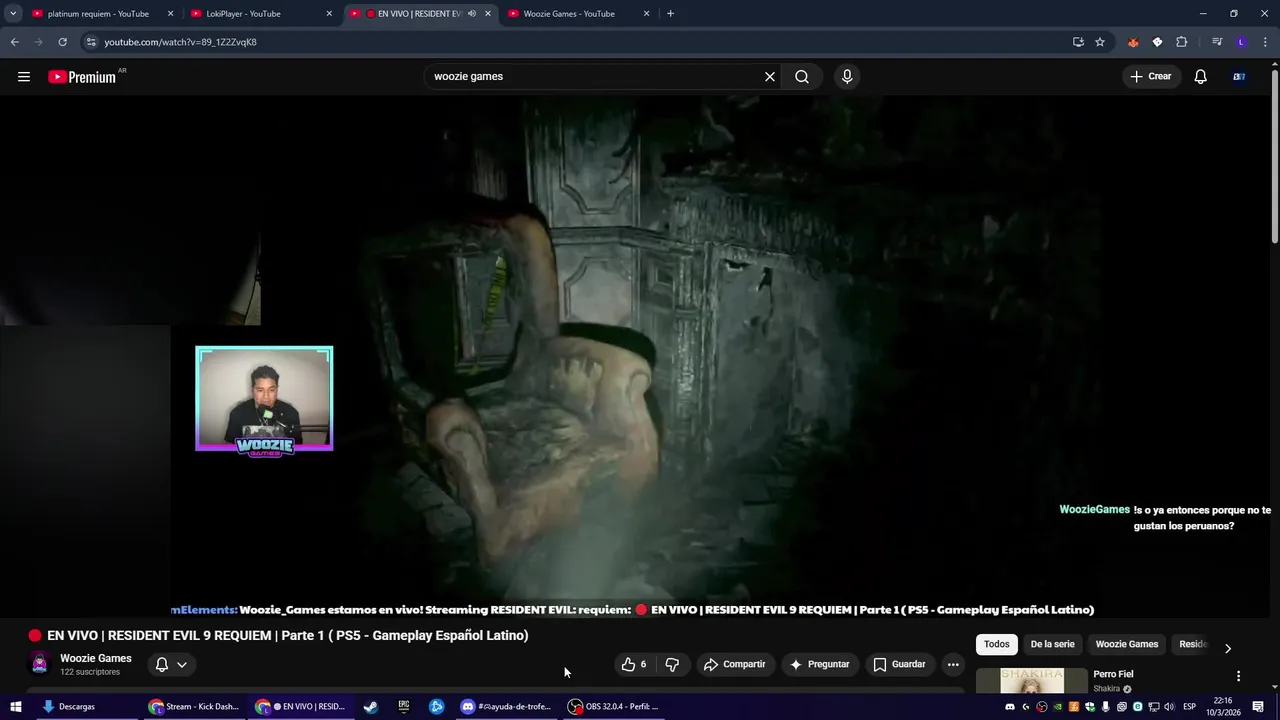Open Stream - Kick Dashboard taskbar window
Screen dimensions: 1280x720
coord(194,706)
